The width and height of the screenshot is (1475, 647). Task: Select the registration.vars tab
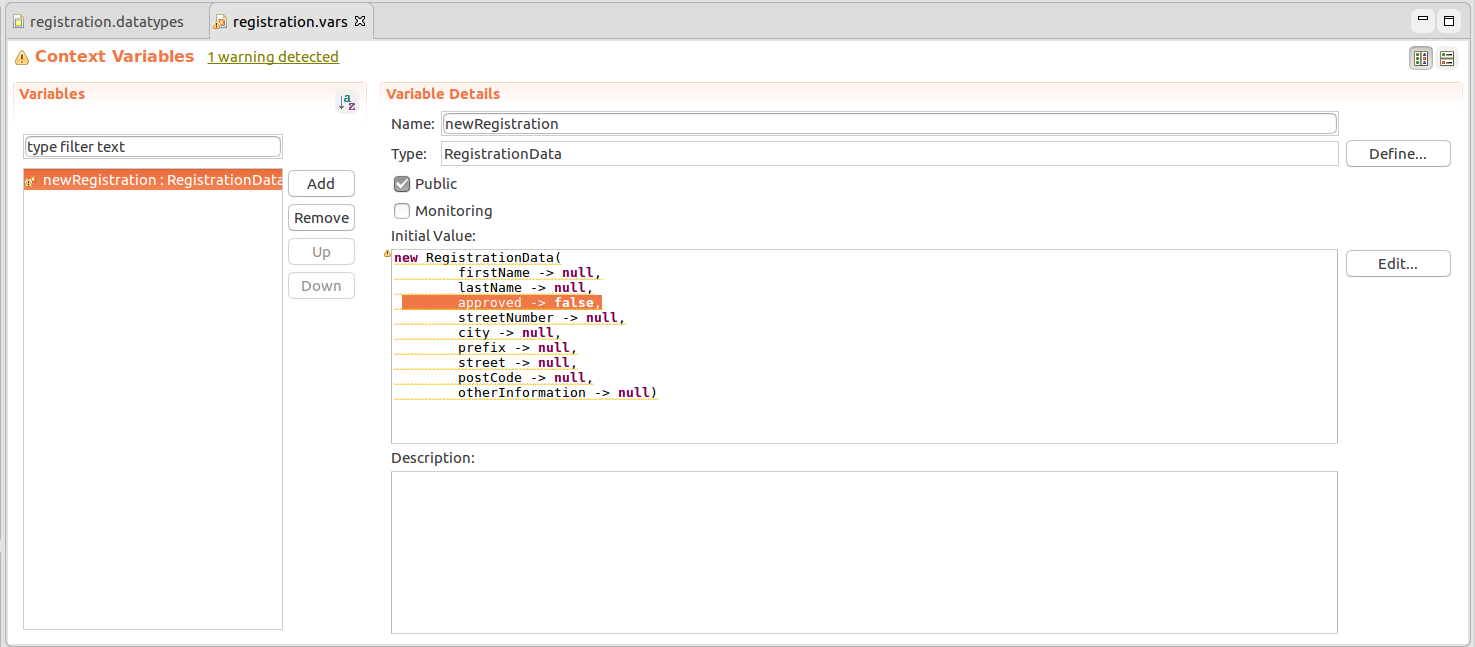coord(290,21)
